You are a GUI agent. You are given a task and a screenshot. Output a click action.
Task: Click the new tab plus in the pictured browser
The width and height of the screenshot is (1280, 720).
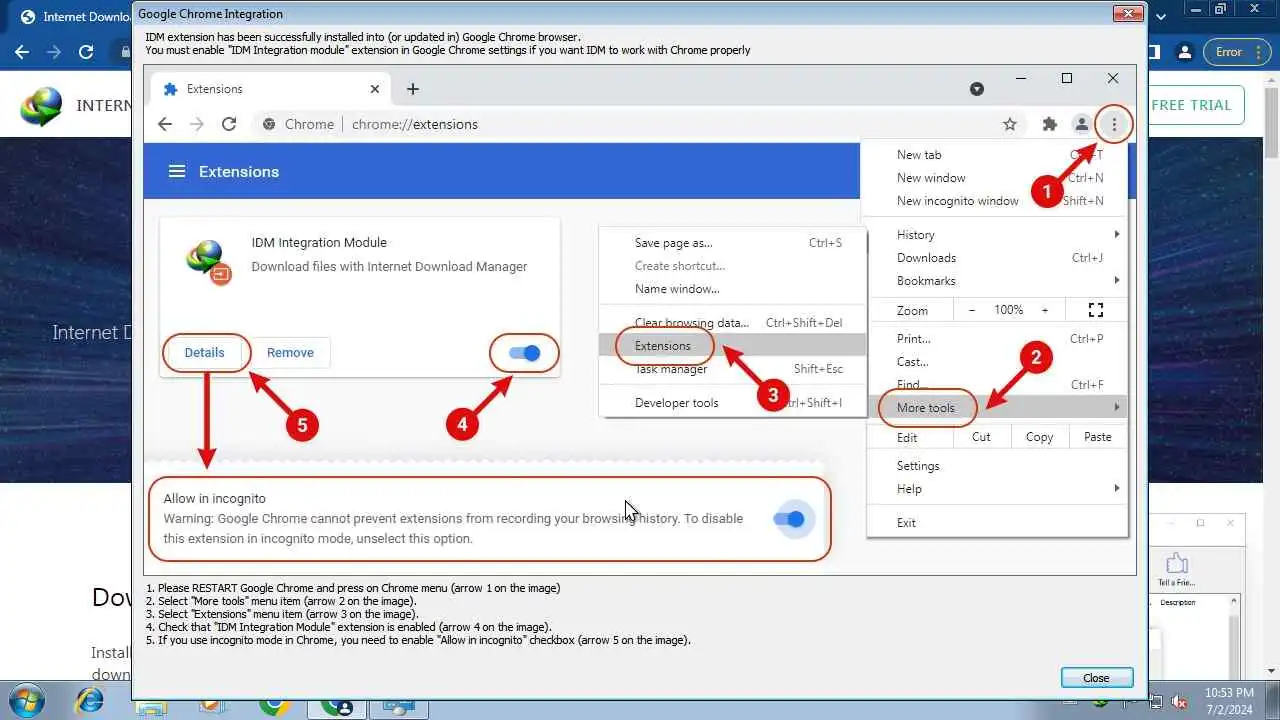[x=412, y=89]
